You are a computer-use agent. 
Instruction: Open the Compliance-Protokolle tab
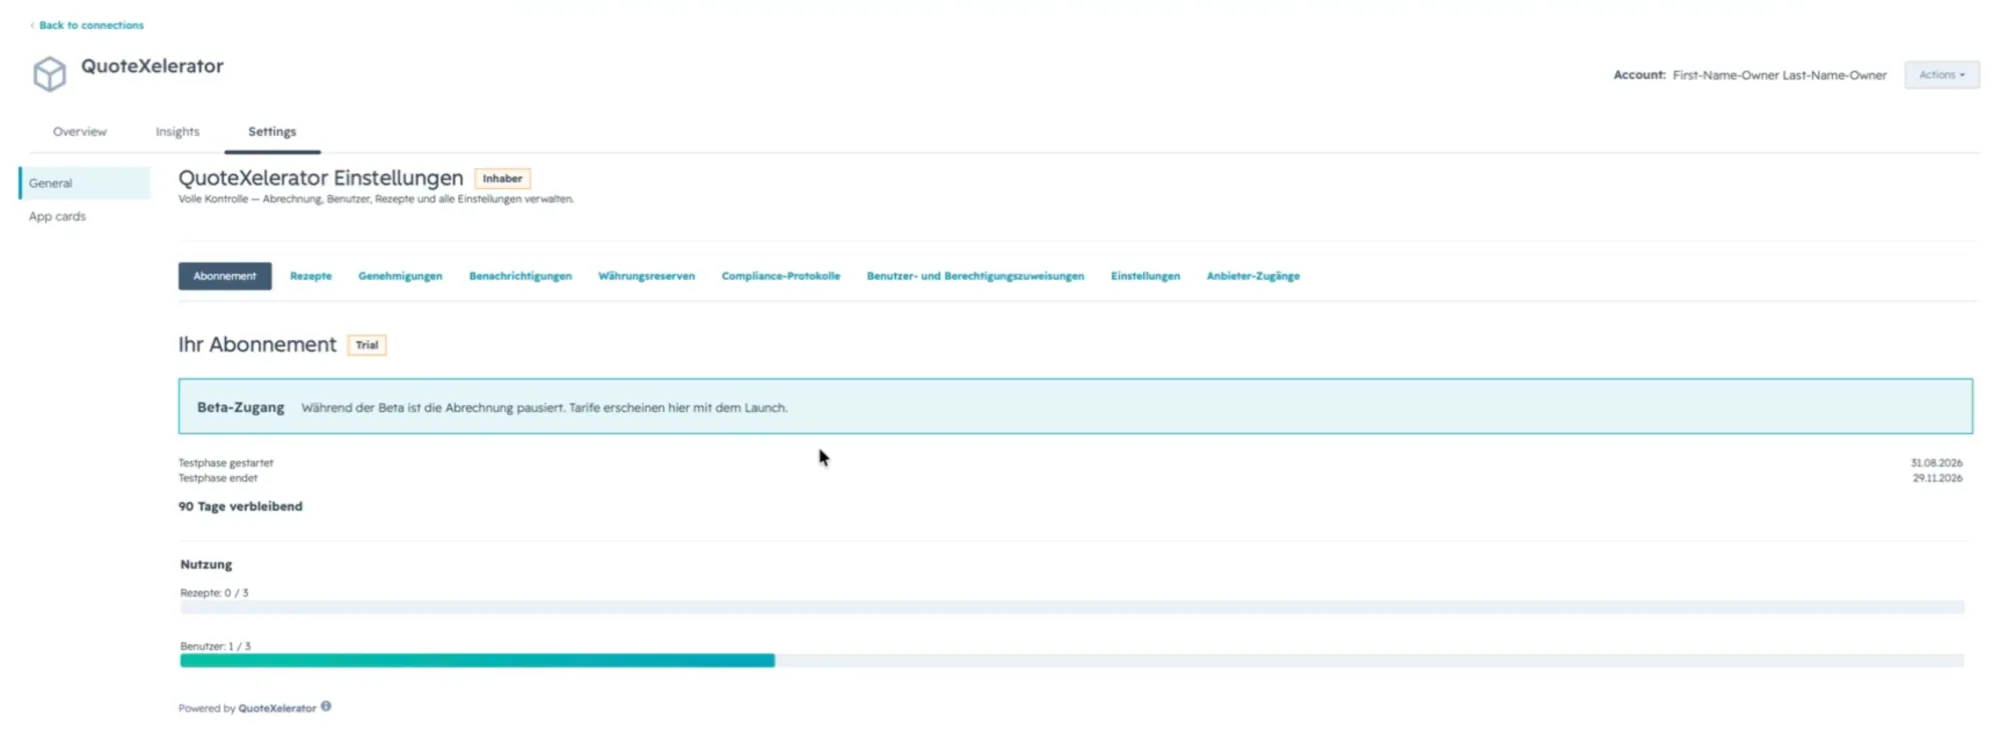pos(781,276)
